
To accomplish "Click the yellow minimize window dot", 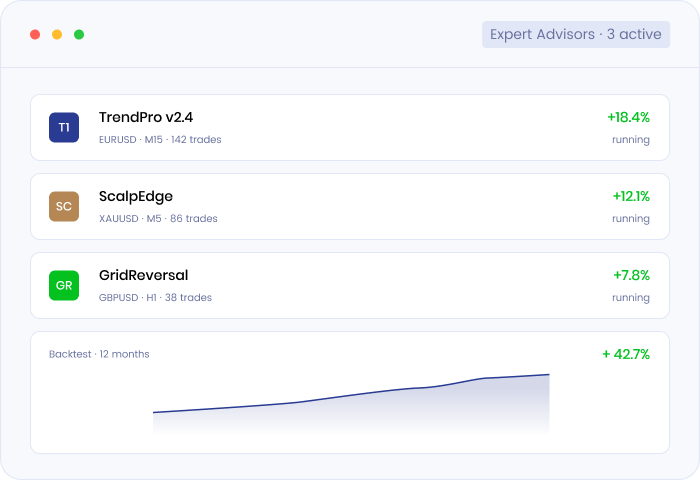I will pyautogui.click(x=57, y=34).
